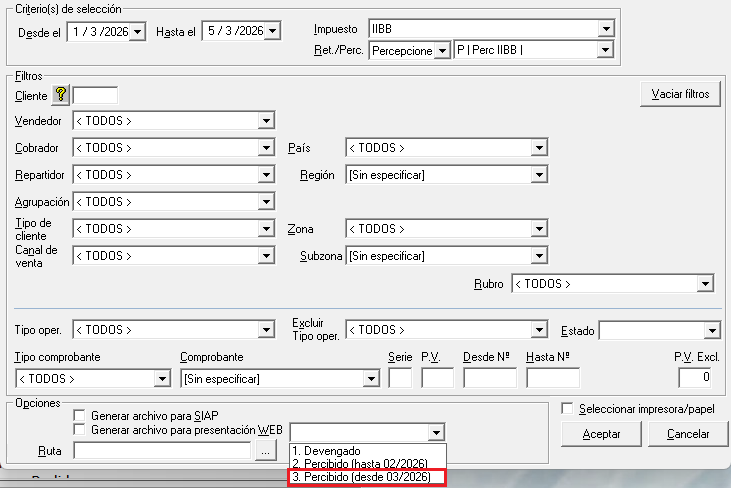Focus the P.V. Excl. number field
This screenshot has width=731, height=489.
(x=694, y=378)
